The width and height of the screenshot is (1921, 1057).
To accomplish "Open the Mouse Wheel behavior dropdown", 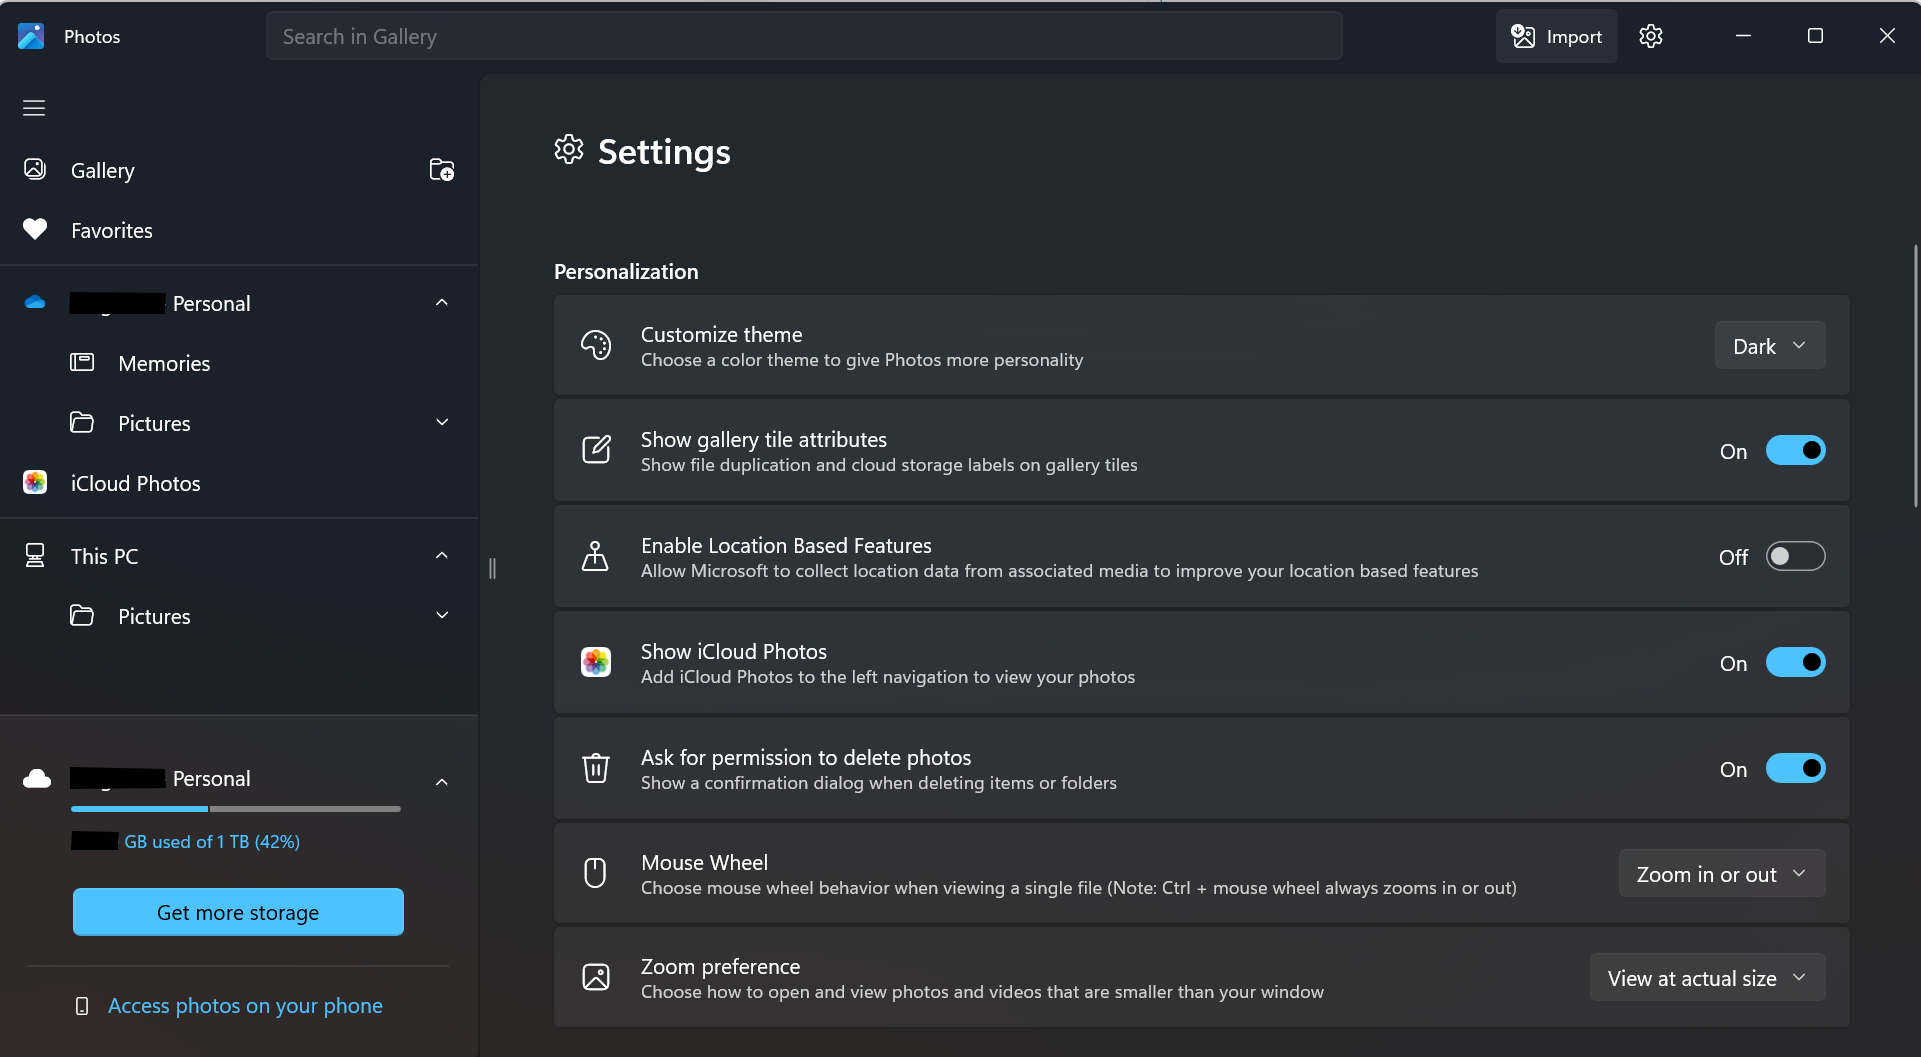I will (x=1721, y=874).
